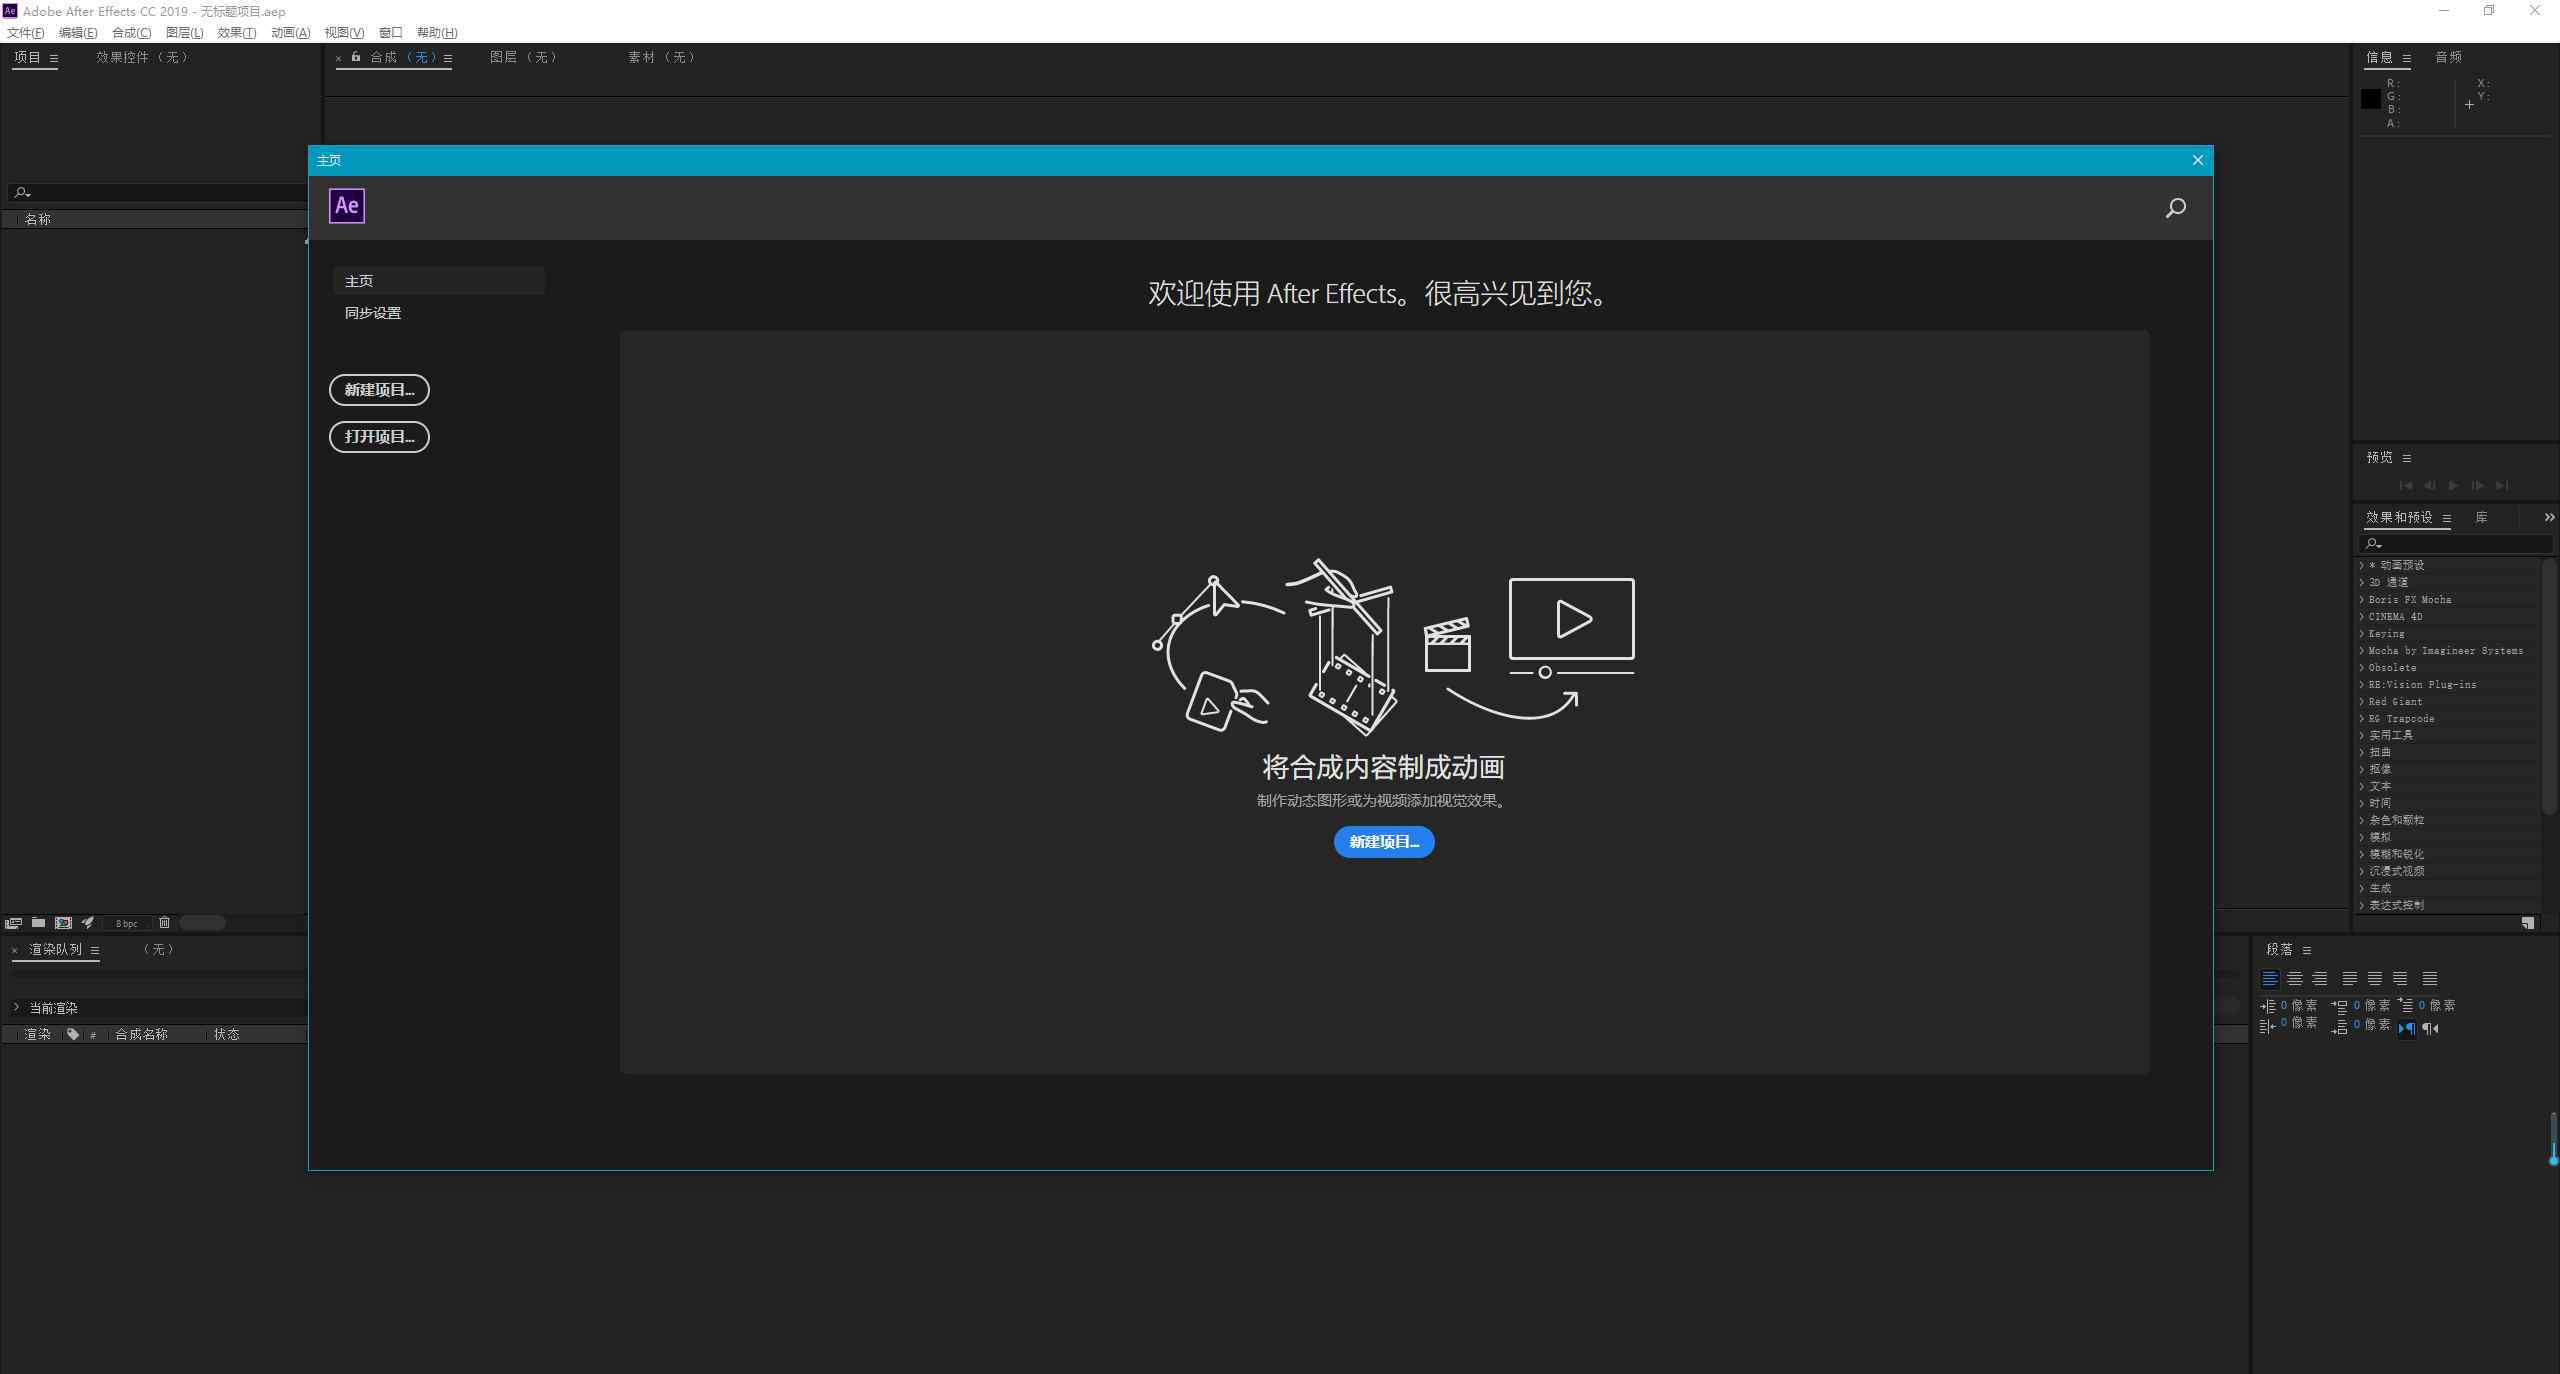Right-align text in 段落 panel

point(2320,979)
